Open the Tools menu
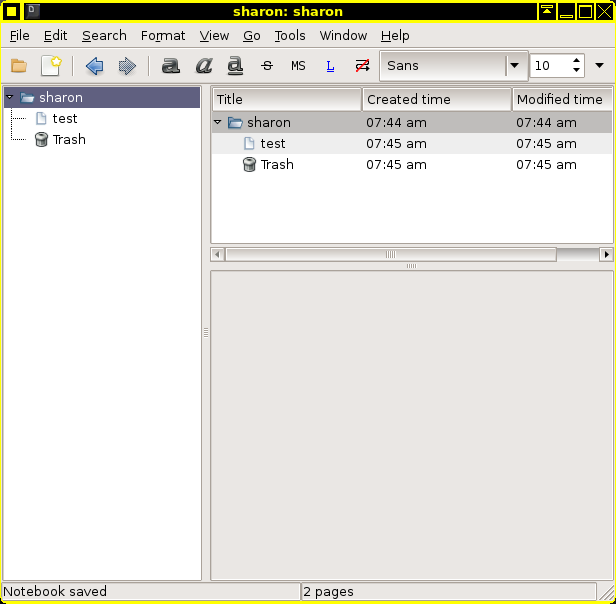 tap(290, 36)
